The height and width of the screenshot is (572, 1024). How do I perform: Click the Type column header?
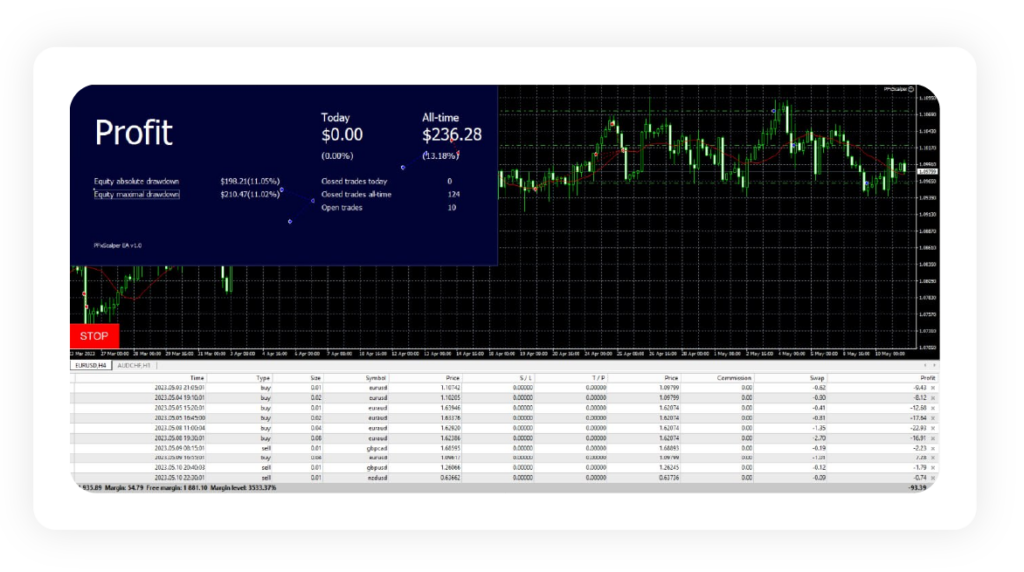pyautogui.click(x=264, y=377)
